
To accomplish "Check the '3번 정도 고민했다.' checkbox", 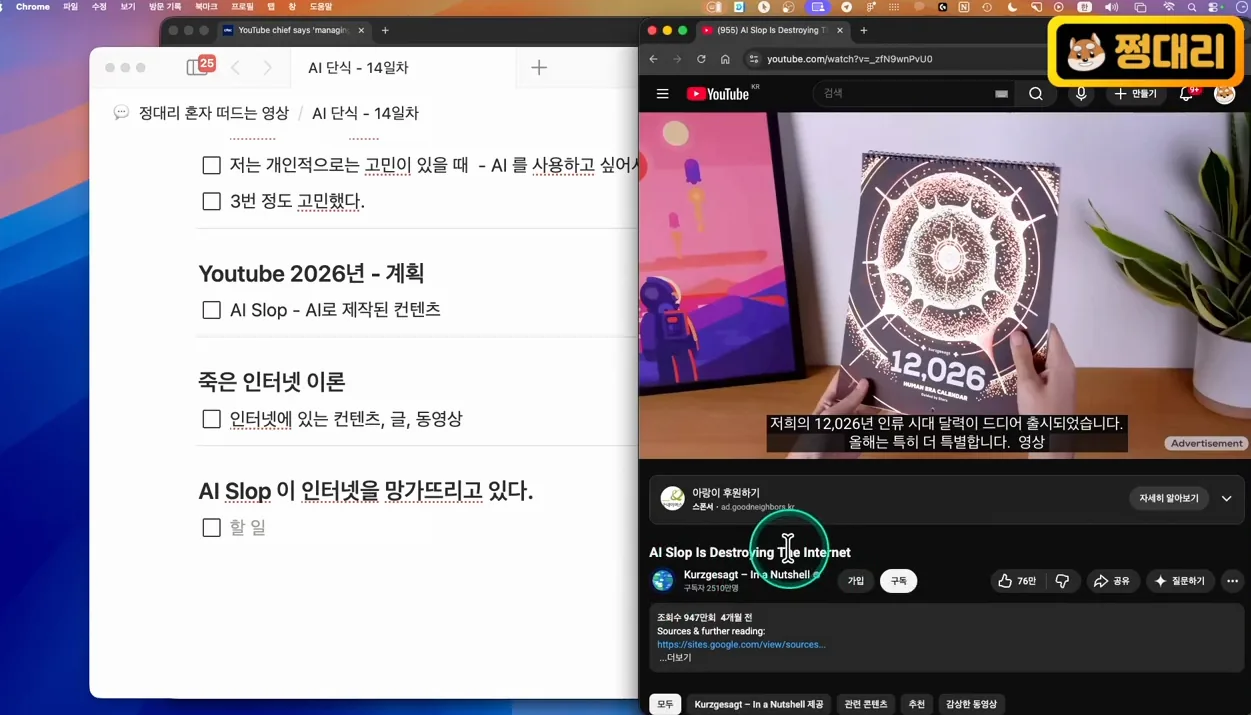I will coord(211,201).
